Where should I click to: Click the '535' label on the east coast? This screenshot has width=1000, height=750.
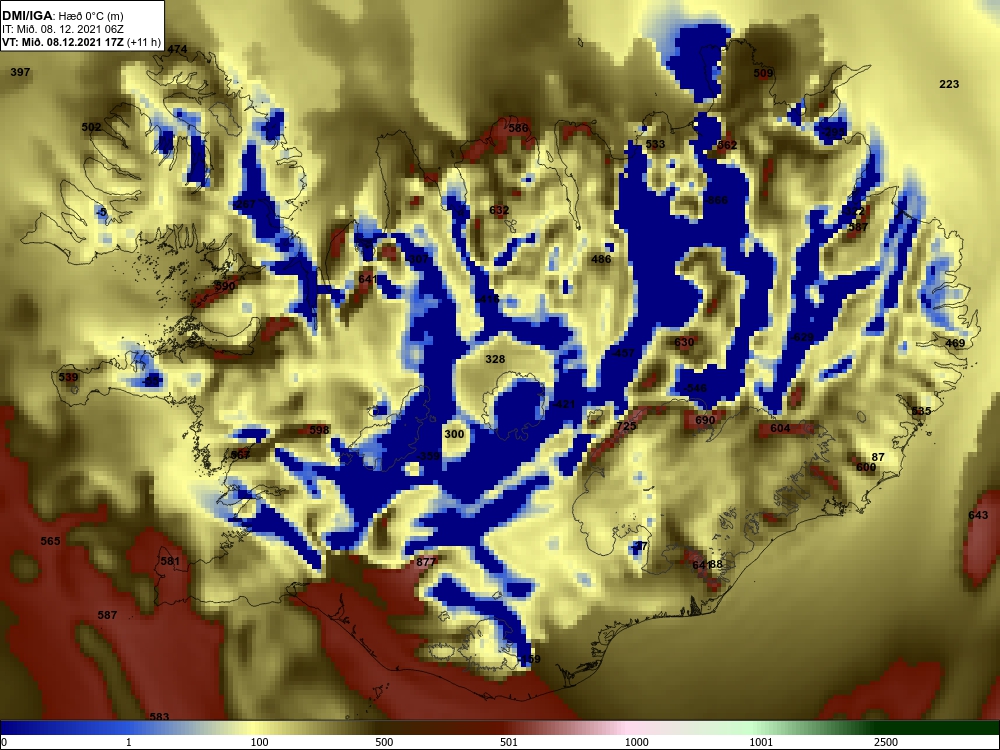point(921,411)
